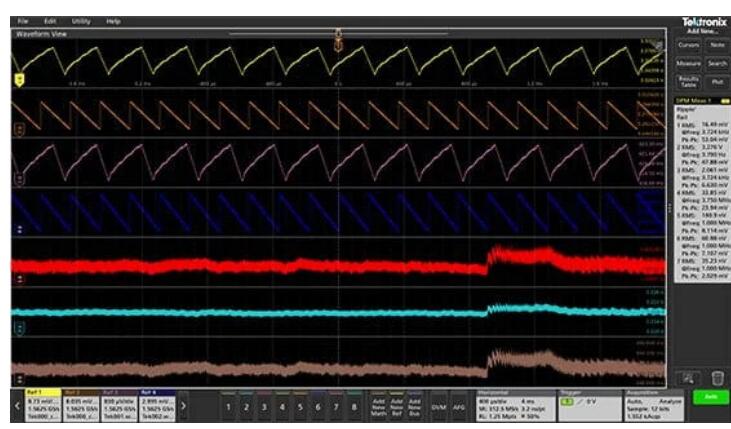Turn on channel 6

coord(318,407)
